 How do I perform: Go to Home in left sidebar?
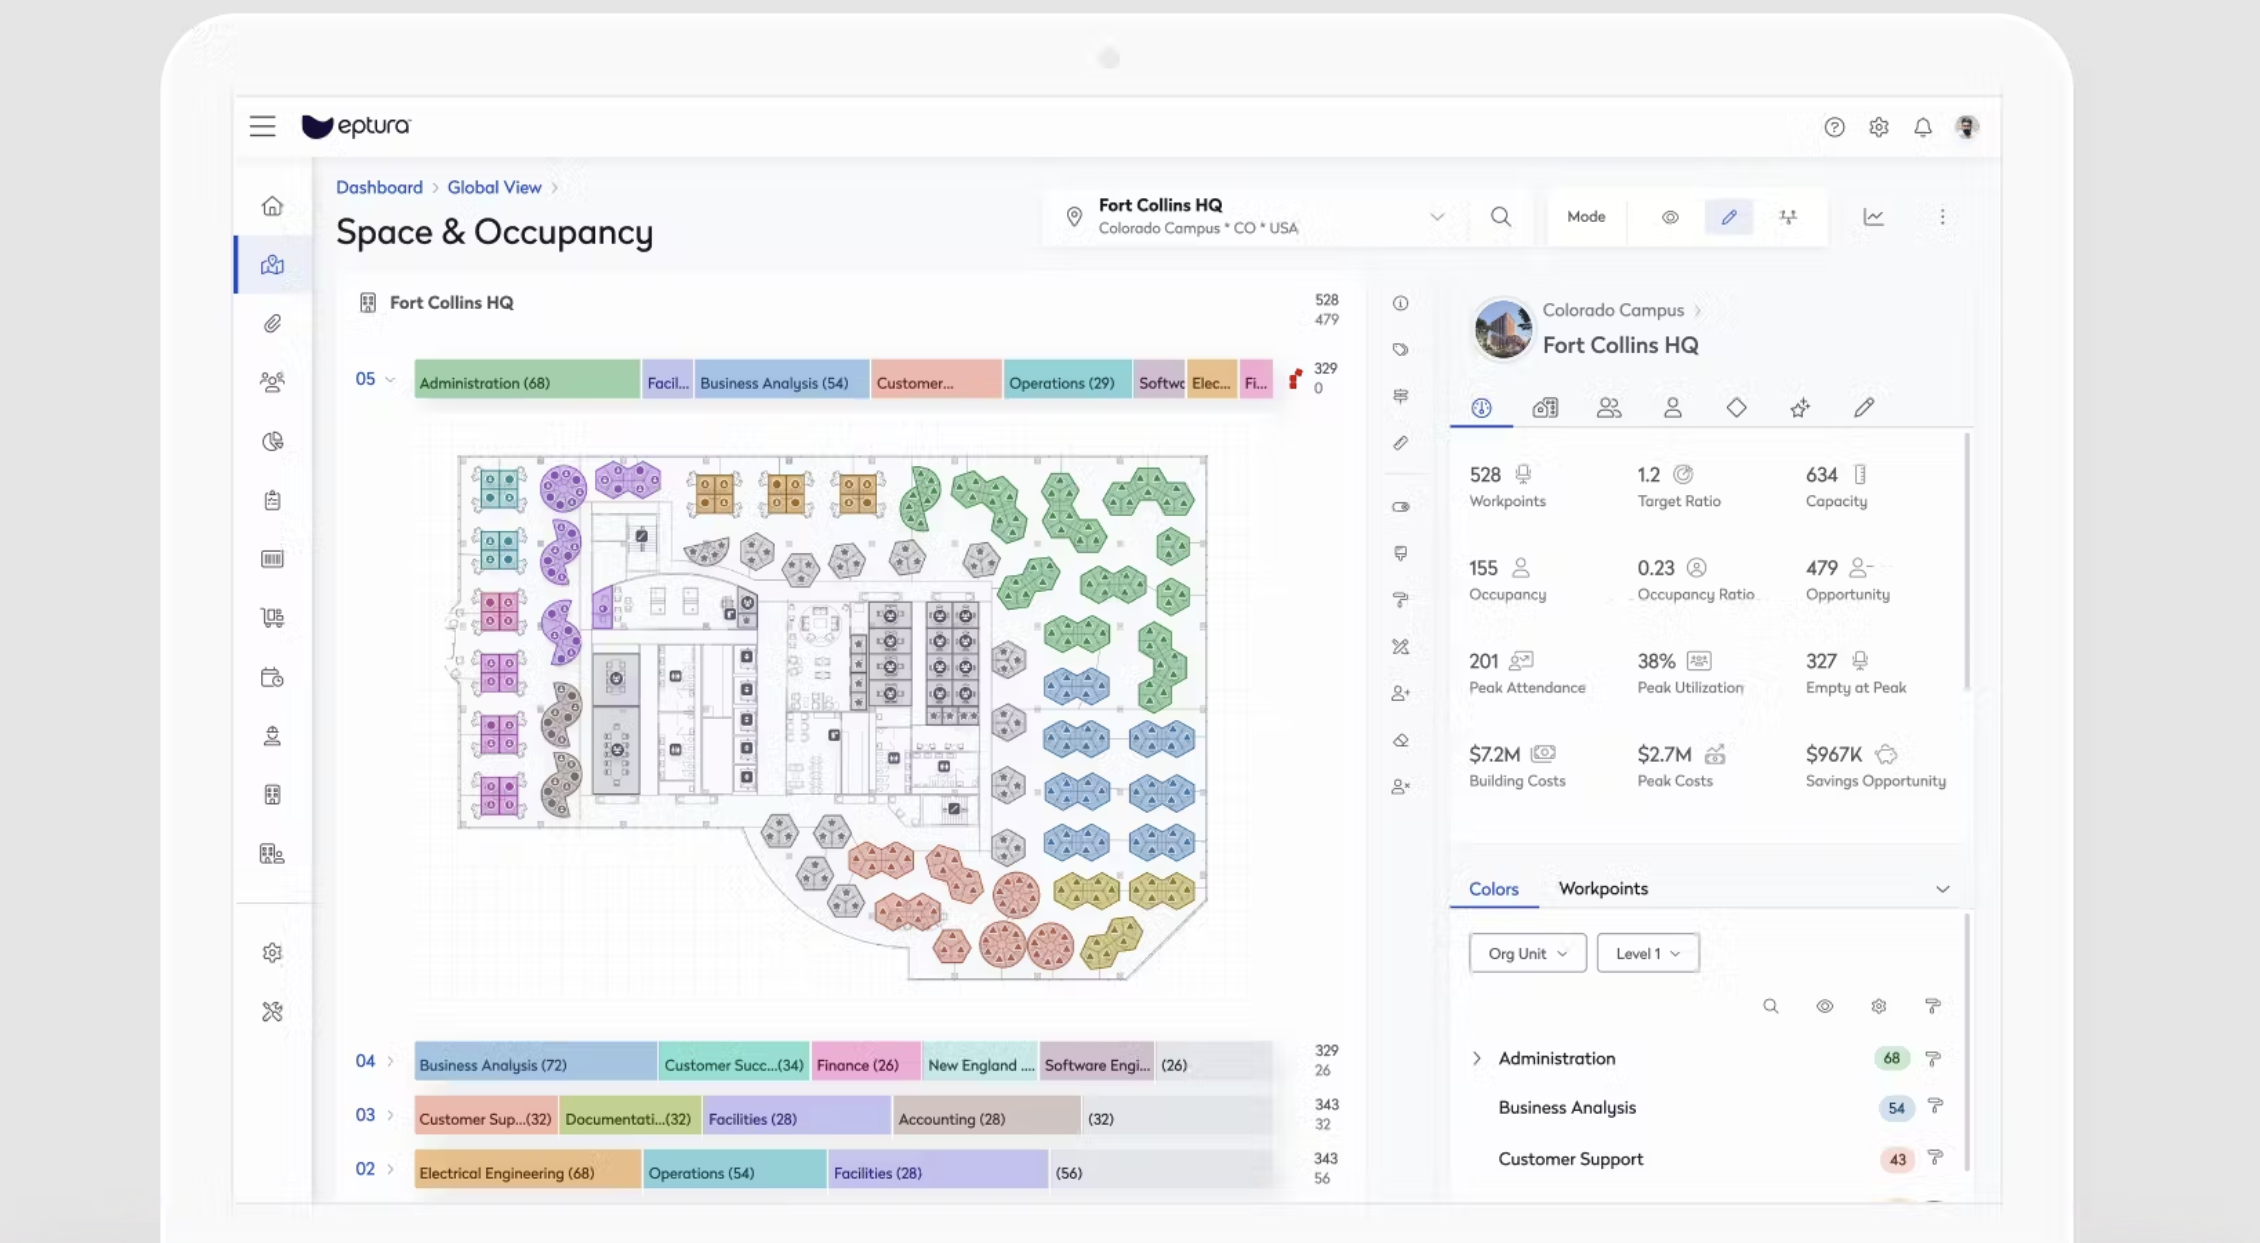[x=272, y=206]
